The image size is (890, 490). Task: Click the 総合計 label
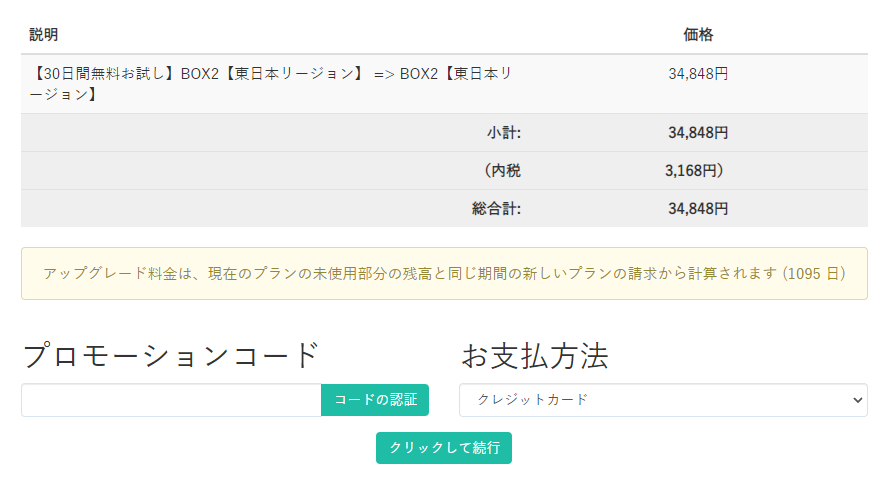click(x=496, y=209)
